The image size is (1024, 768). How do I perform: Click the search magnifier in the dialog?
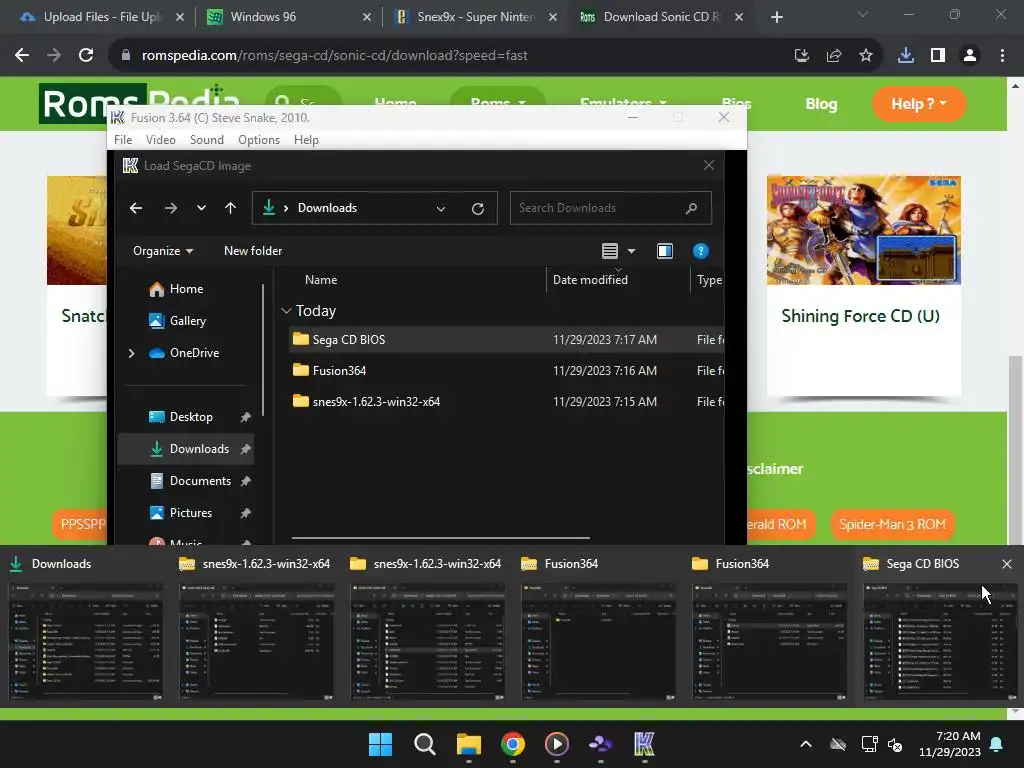point(691,208)
